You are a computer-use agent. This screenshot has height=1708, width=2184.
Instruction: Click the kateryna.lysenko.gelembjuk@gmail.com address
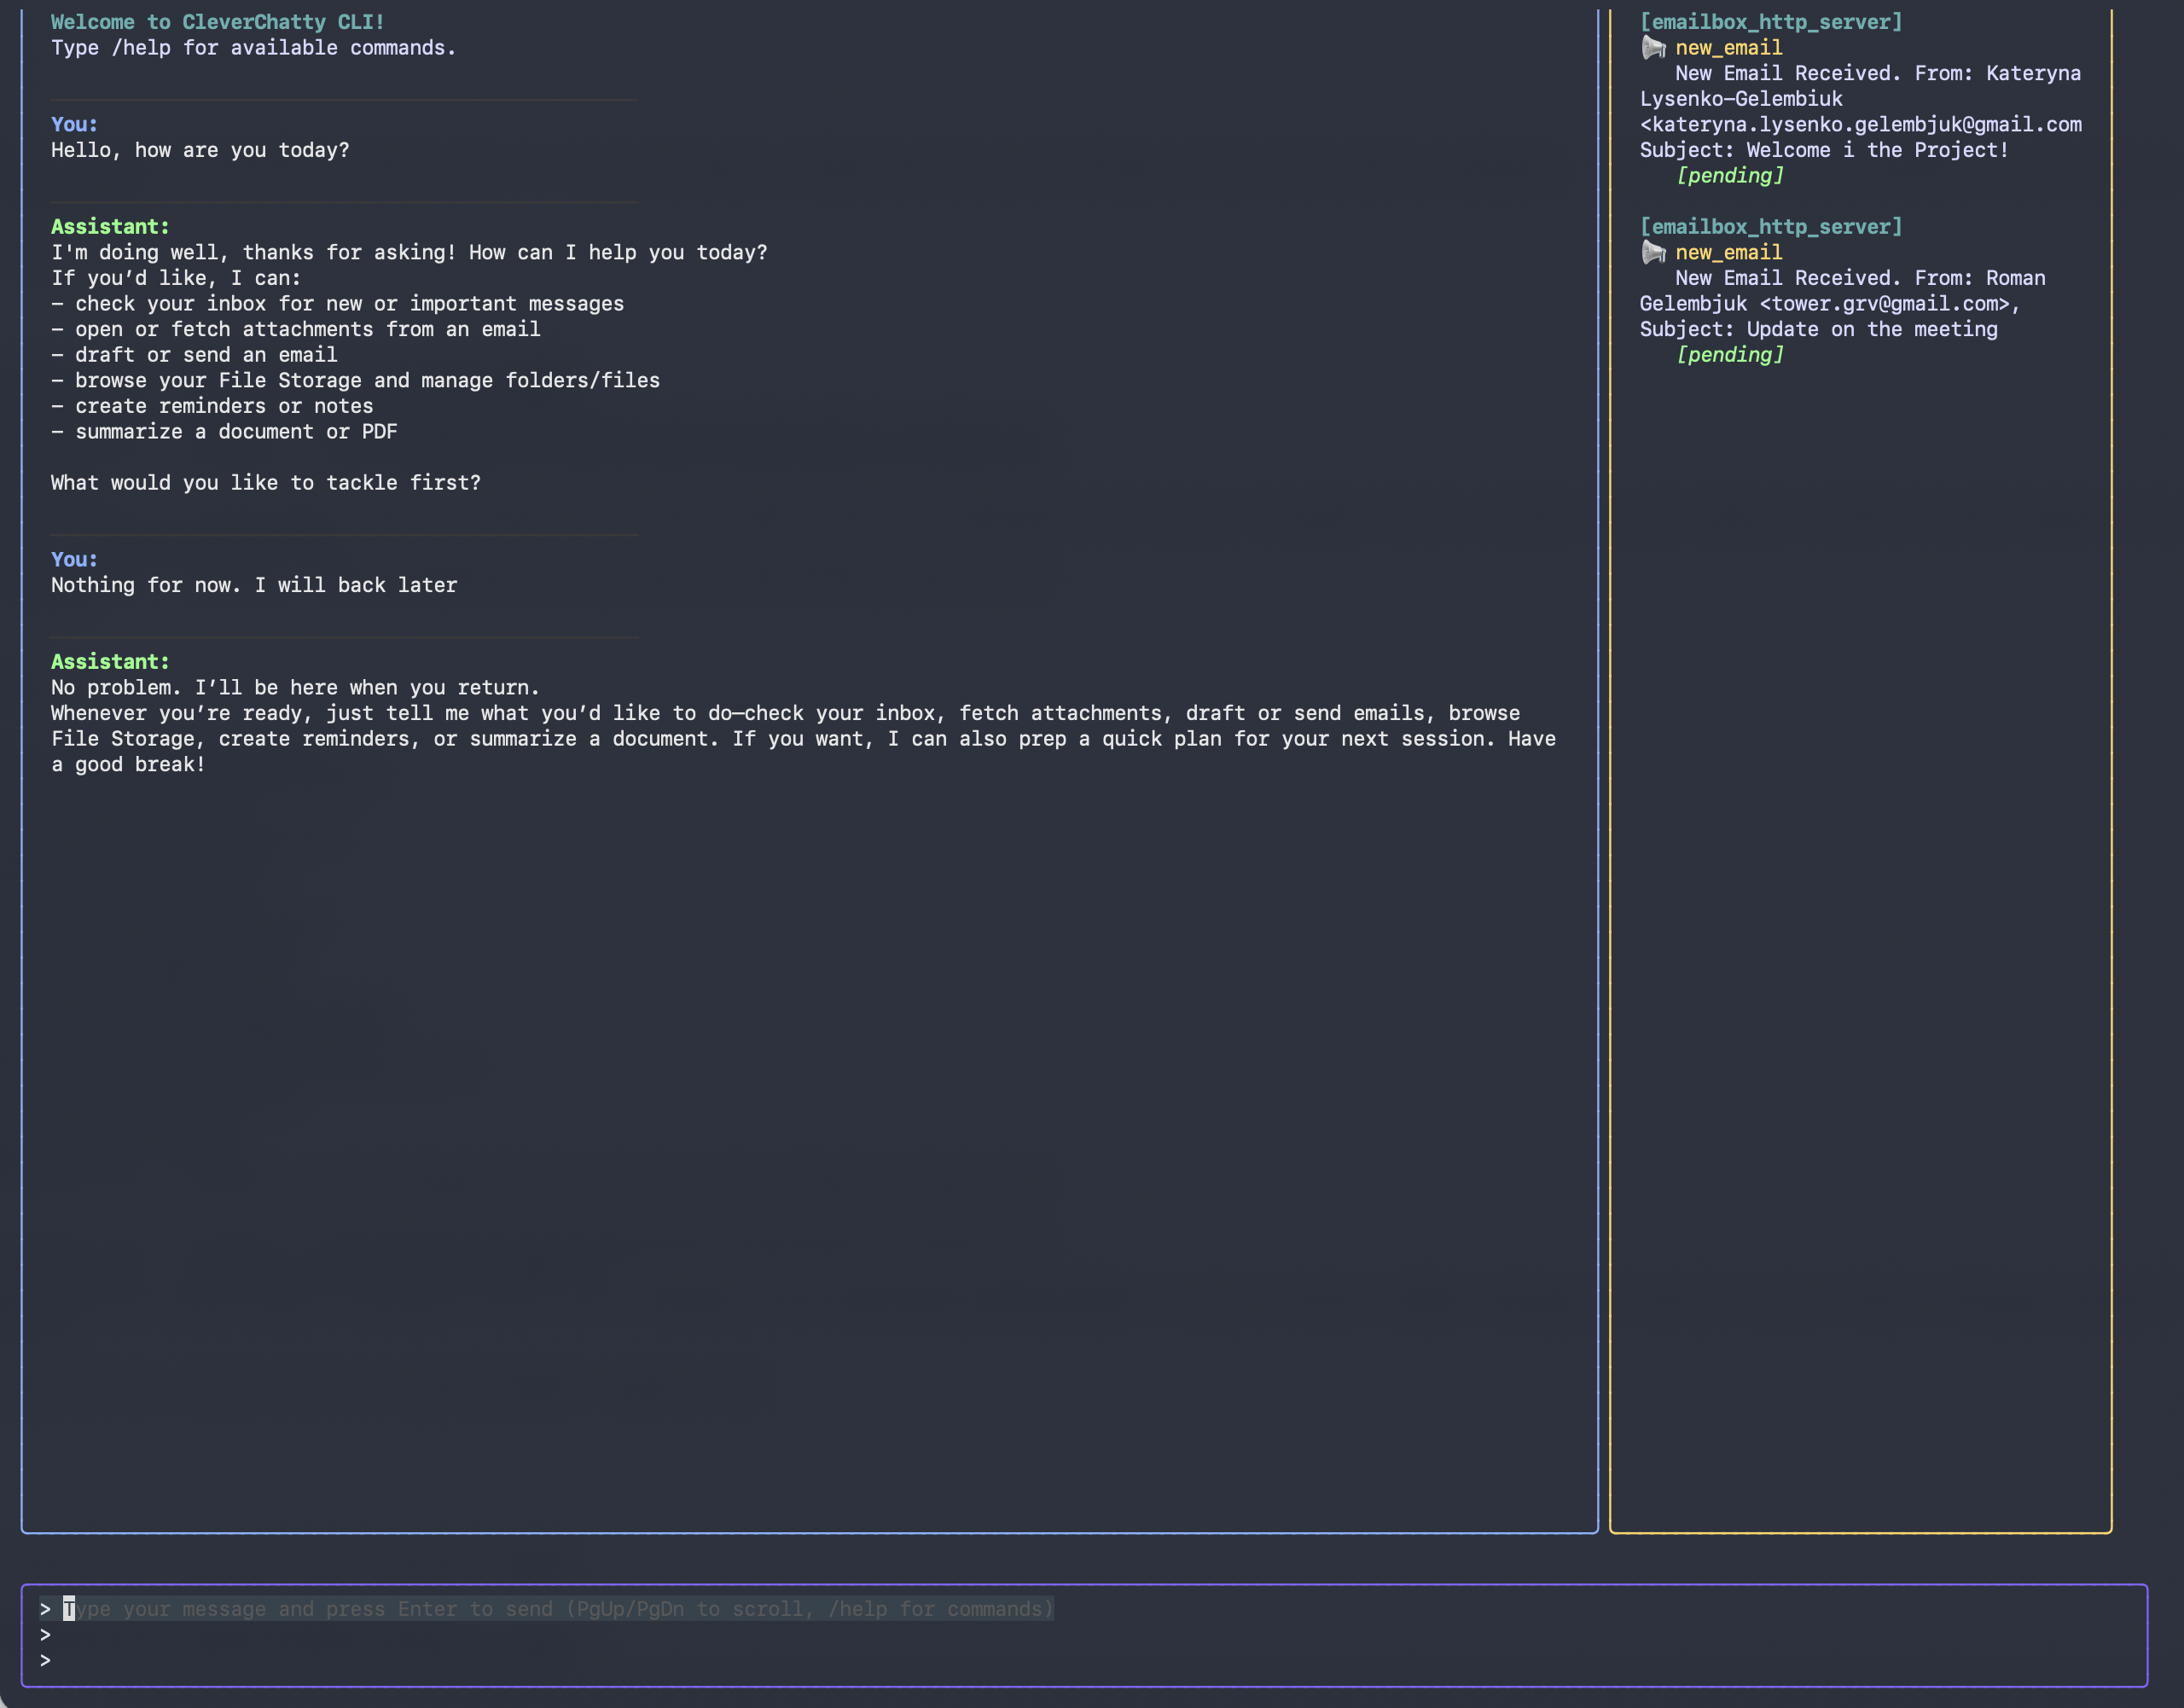(x=1866, y=124)
